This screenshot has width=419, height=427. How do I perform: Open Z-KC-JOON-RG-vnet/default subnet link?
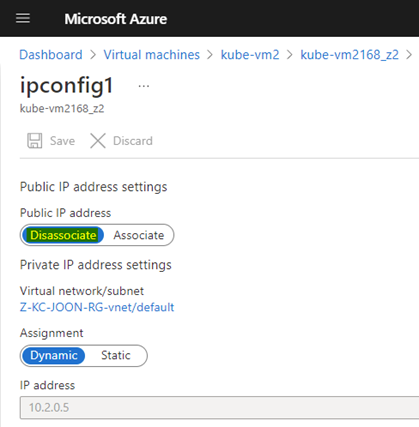[x=97, y=307]
